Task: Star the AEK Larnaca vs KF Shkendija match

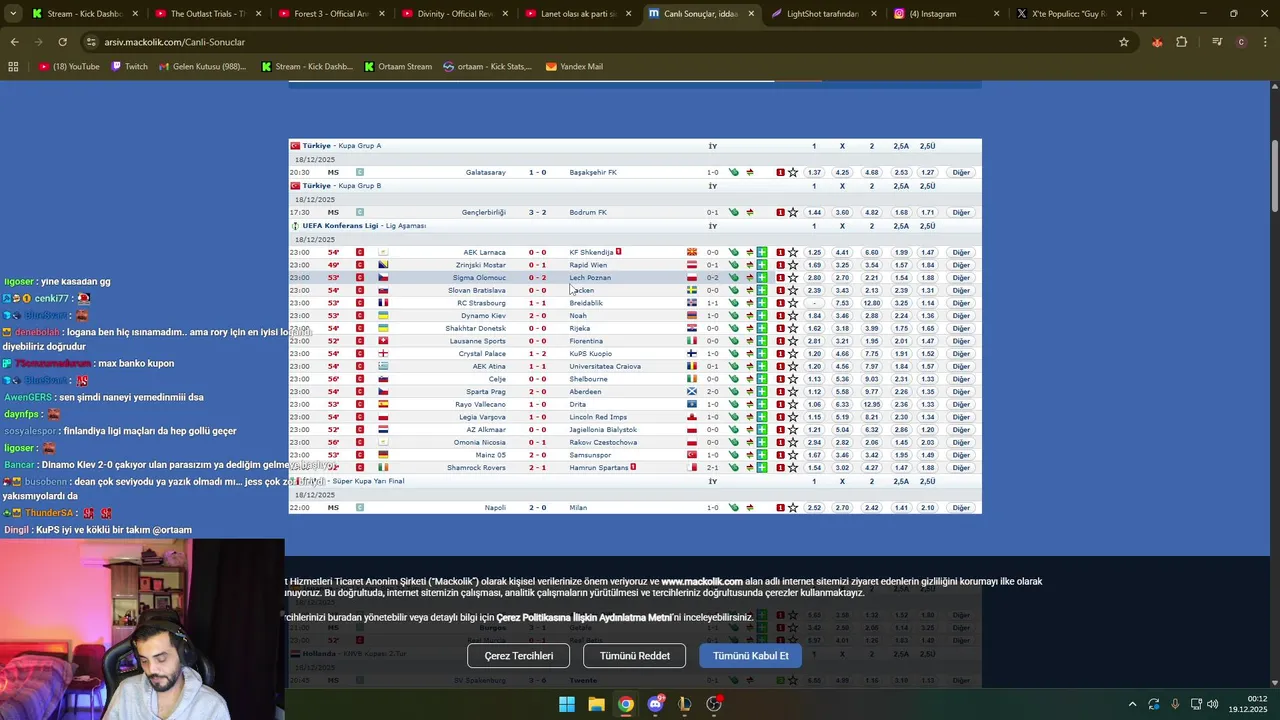Action: coord(793,252)
